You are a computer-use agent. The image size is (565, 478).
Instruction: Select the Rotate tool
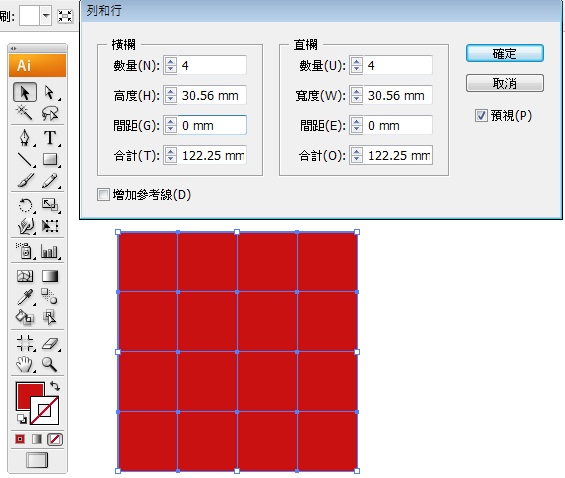pos(25,205)
